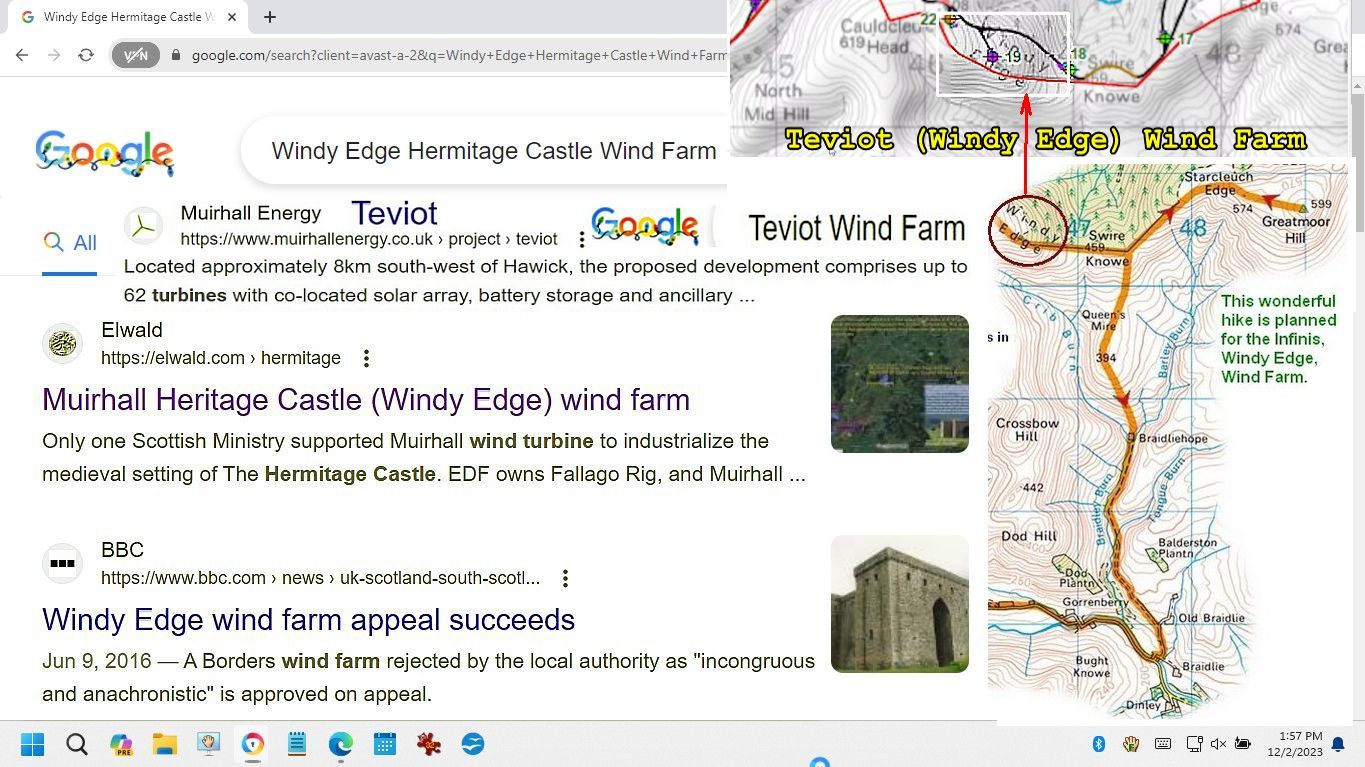
Task: Click the 'Old Braidlie' label on the map
Action: [x=1211, y=618]
